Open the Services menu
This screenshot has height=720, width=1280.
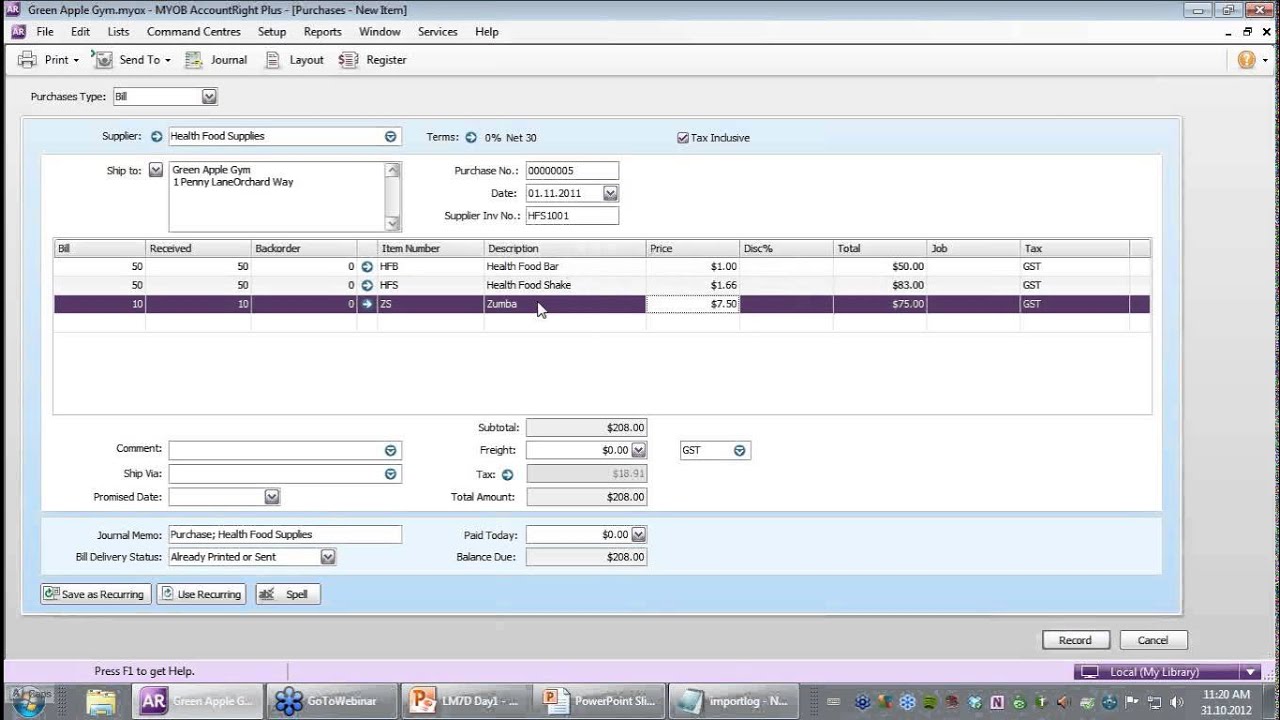coord(437,32)
